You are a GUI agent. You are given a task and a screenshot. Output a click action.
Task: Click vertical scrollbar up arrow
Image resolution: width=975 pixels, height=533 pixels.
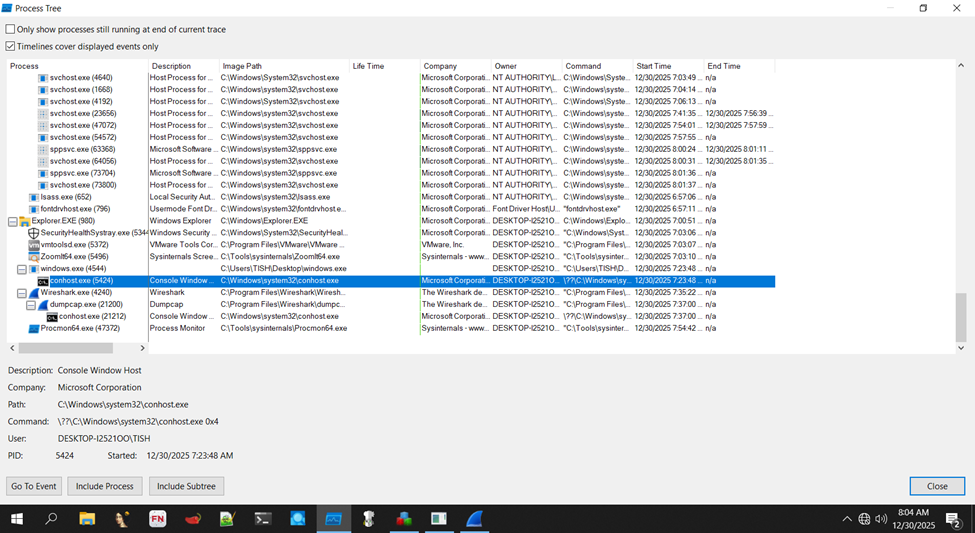961,65
